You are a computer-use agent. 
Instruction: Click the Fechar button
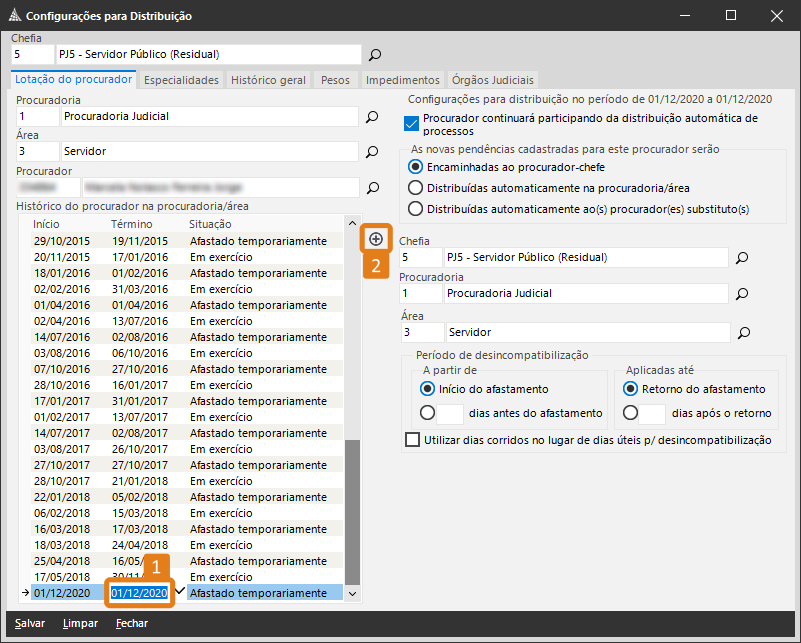point(131,623)
